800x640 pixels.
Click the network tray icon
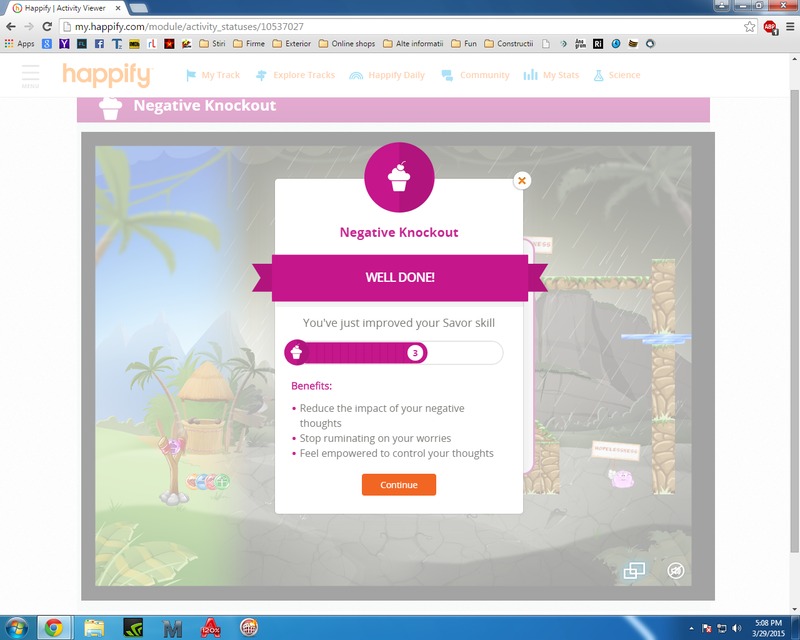[x=722, y=628]
